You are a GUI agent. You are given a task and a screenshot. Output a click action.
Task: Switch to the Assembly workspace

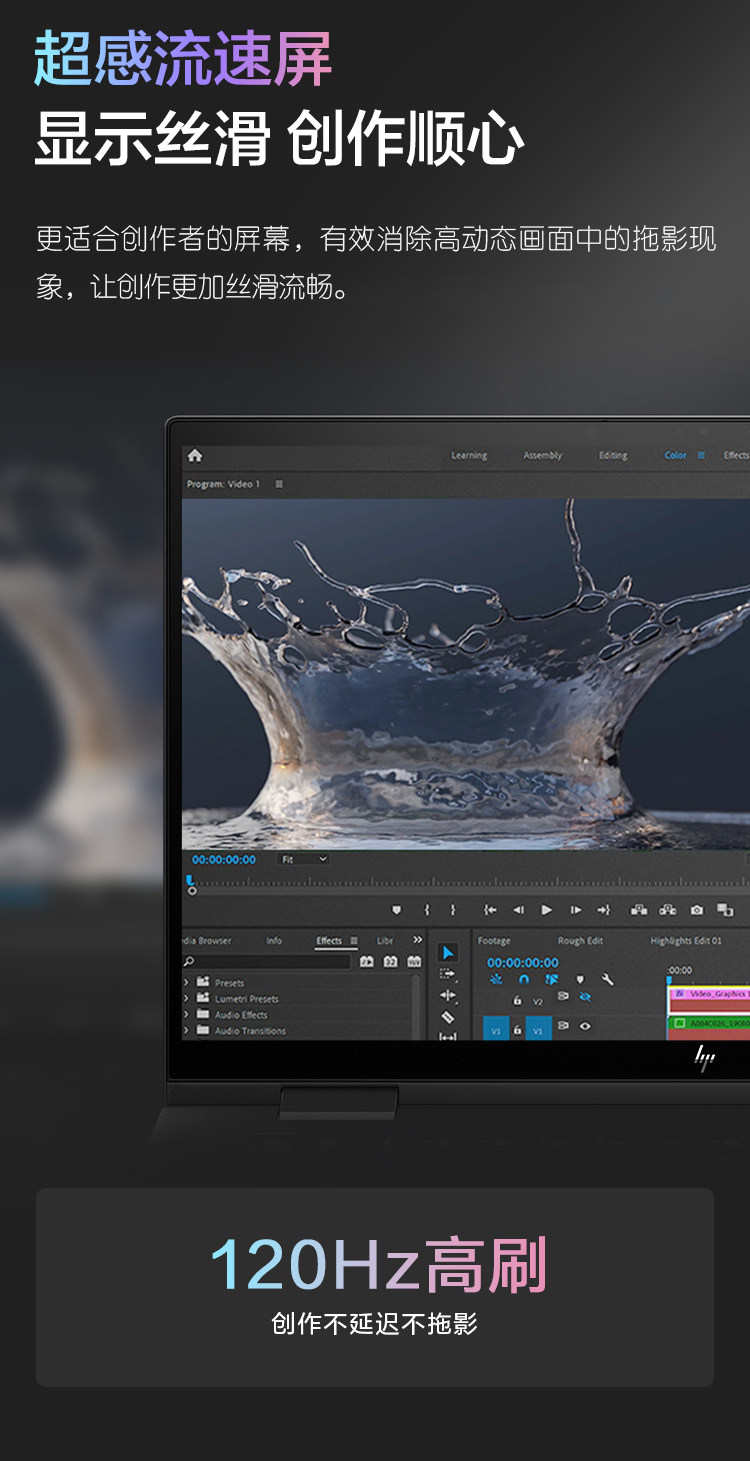543,456
